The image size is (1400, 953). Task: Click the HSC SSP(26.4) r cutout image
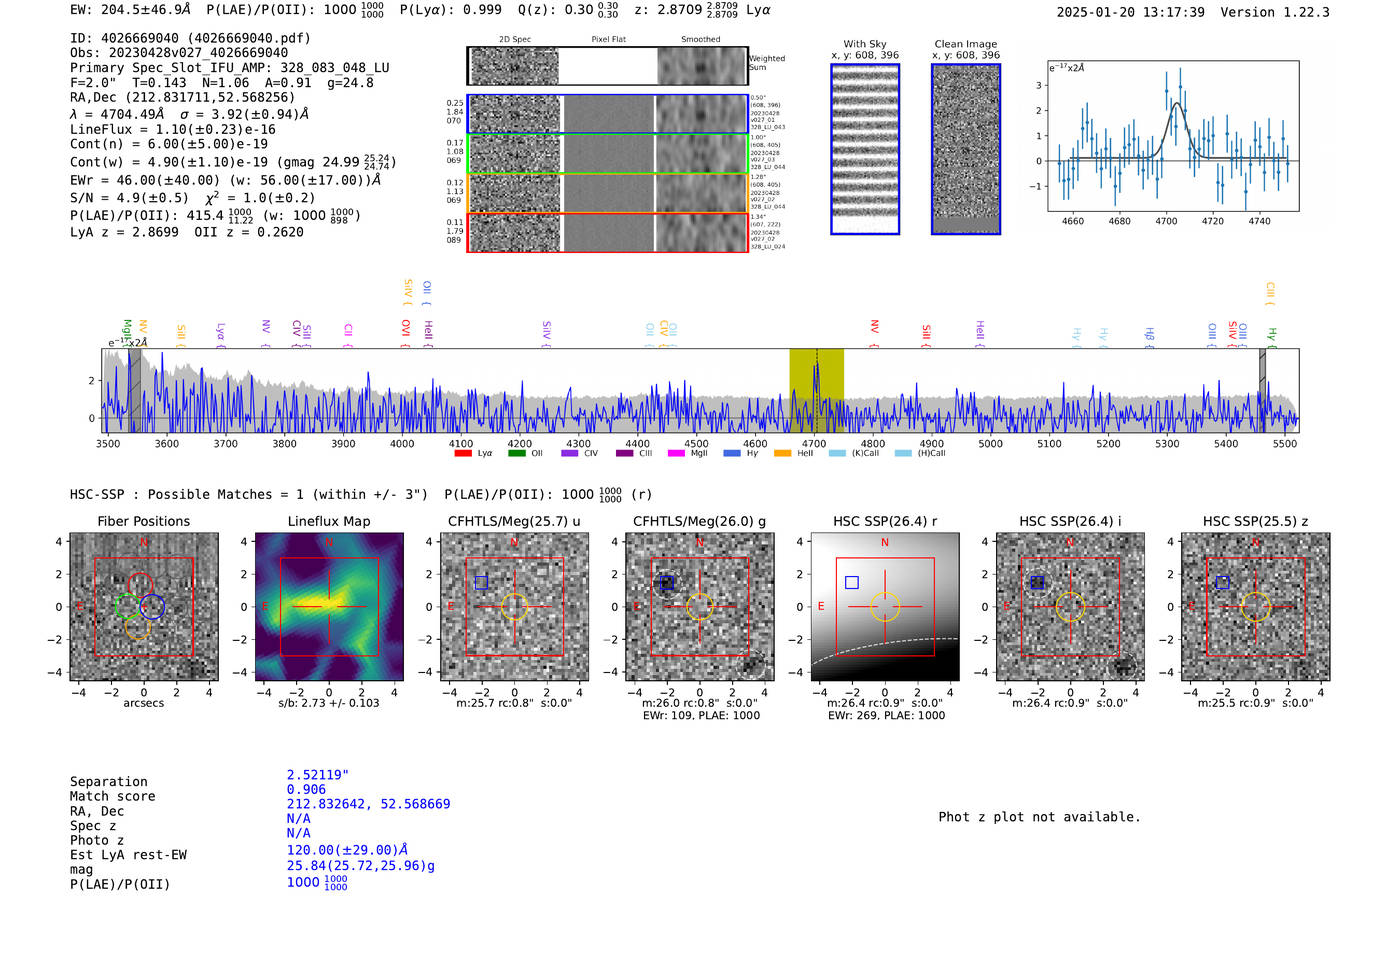coord(885,607)
